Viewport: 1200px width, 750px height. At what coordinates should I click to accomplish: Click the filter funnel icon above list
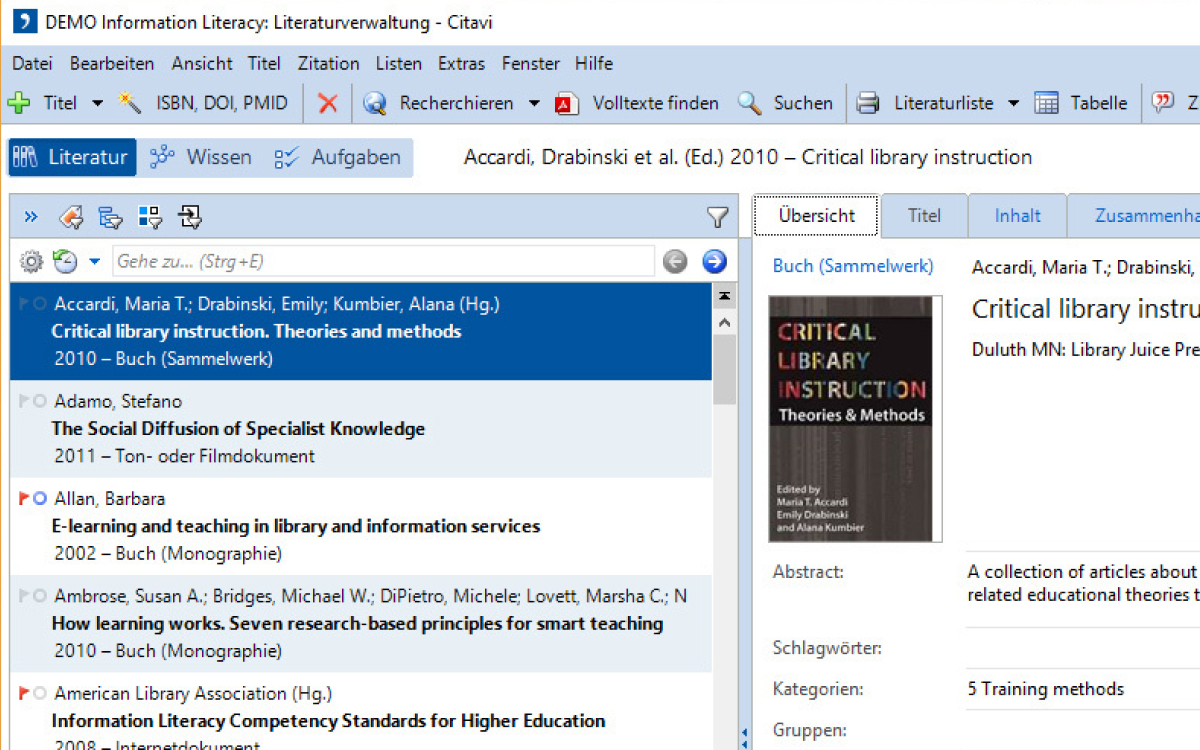point(717,217)
